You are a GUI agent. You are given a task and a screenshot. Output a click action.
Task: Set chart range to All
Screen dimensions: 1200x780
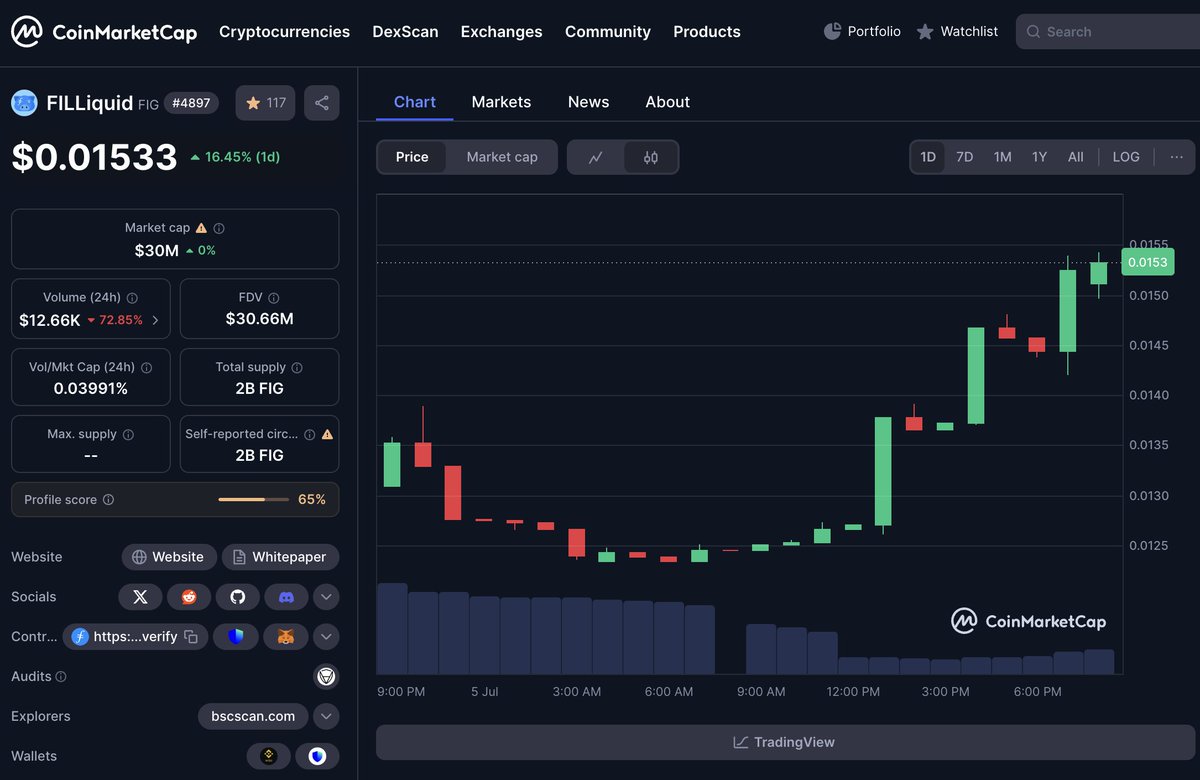coord(1075,157)
